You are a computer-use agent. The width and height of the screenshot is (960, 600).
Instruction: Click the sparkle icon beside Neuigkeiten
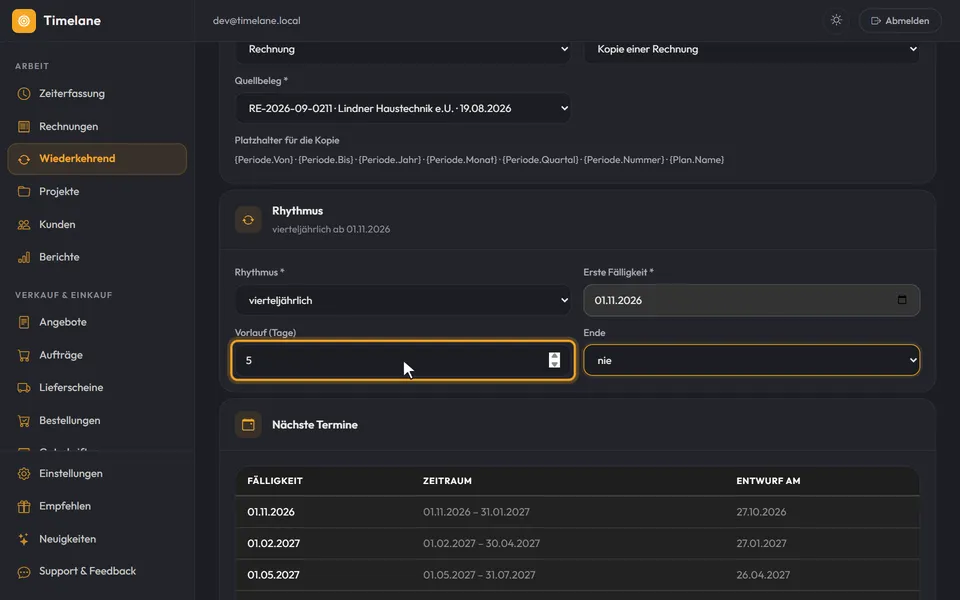pyautogui.click(x=24, y=539)
